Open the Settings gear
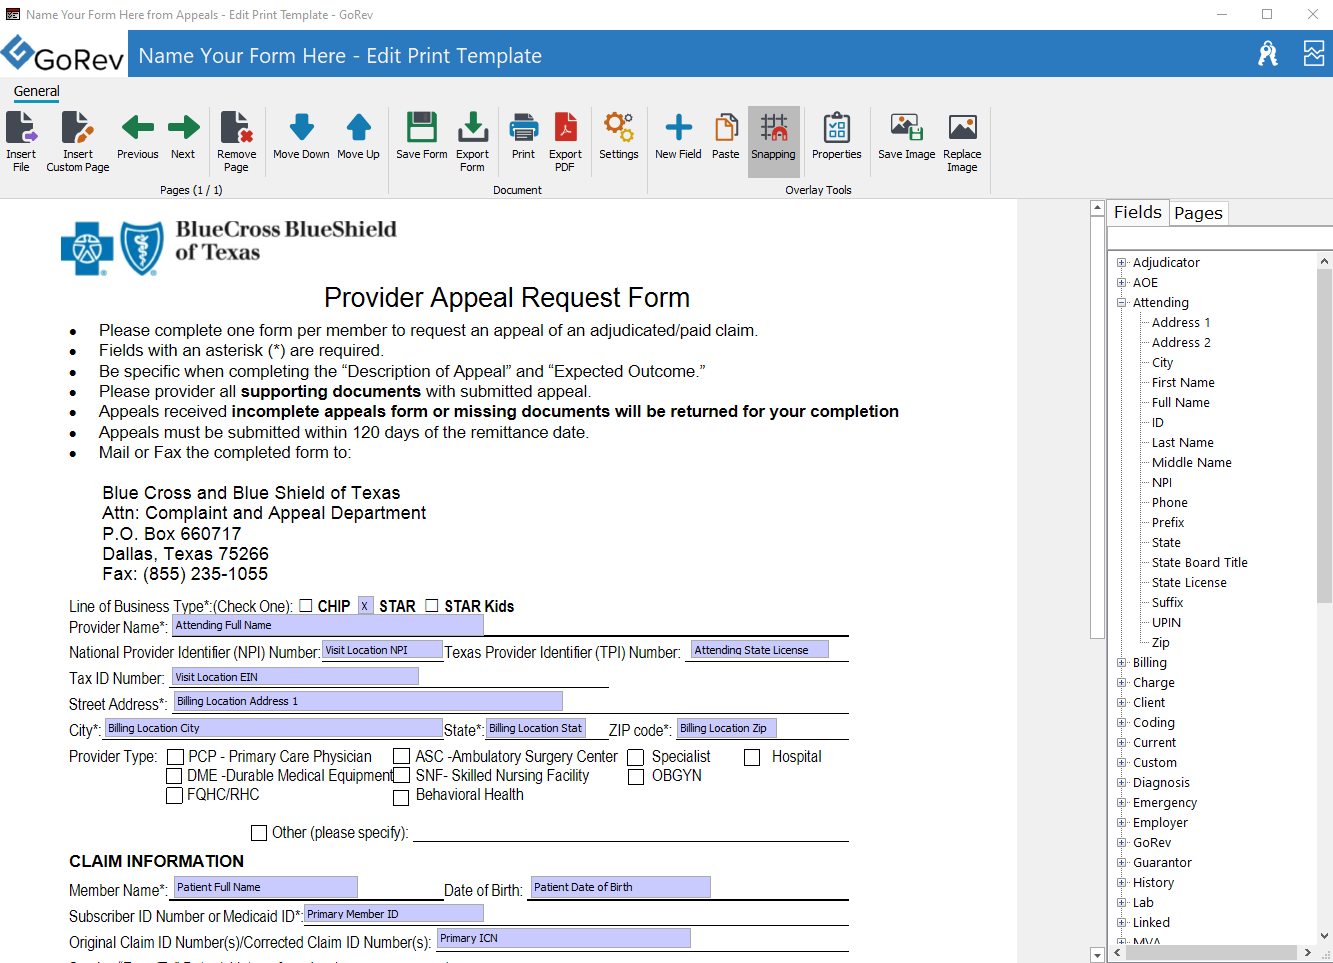This screenshot has height=963, width=1333. pos(619,135)
